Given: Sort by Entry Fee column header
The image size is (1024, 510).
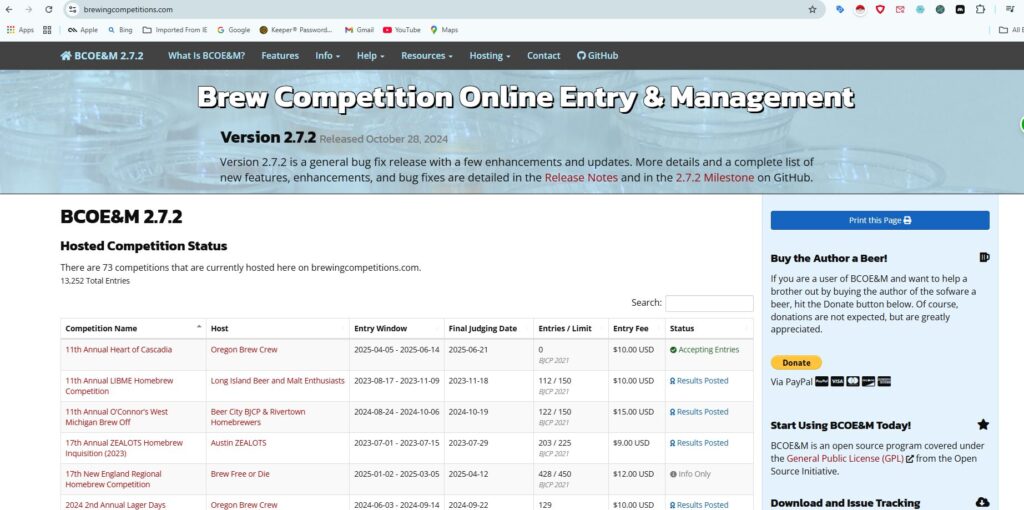Looking at the screenshot, I should (637, 328).
